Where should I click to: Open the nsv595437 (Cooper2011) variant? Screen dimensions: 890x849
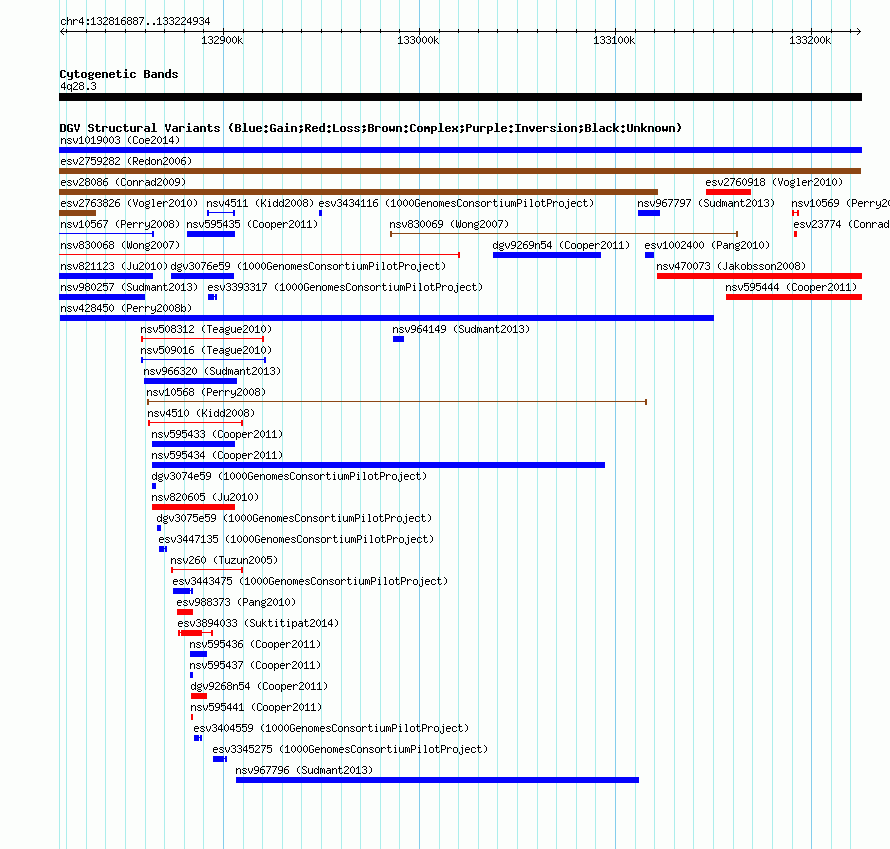[255, 665]
